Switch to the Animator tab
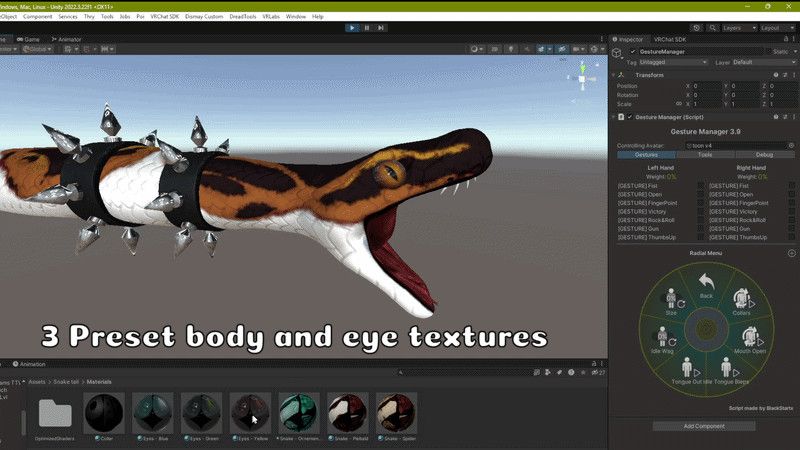Image resolution: width=800 pixels, height=450 pixels. point(66,39)
